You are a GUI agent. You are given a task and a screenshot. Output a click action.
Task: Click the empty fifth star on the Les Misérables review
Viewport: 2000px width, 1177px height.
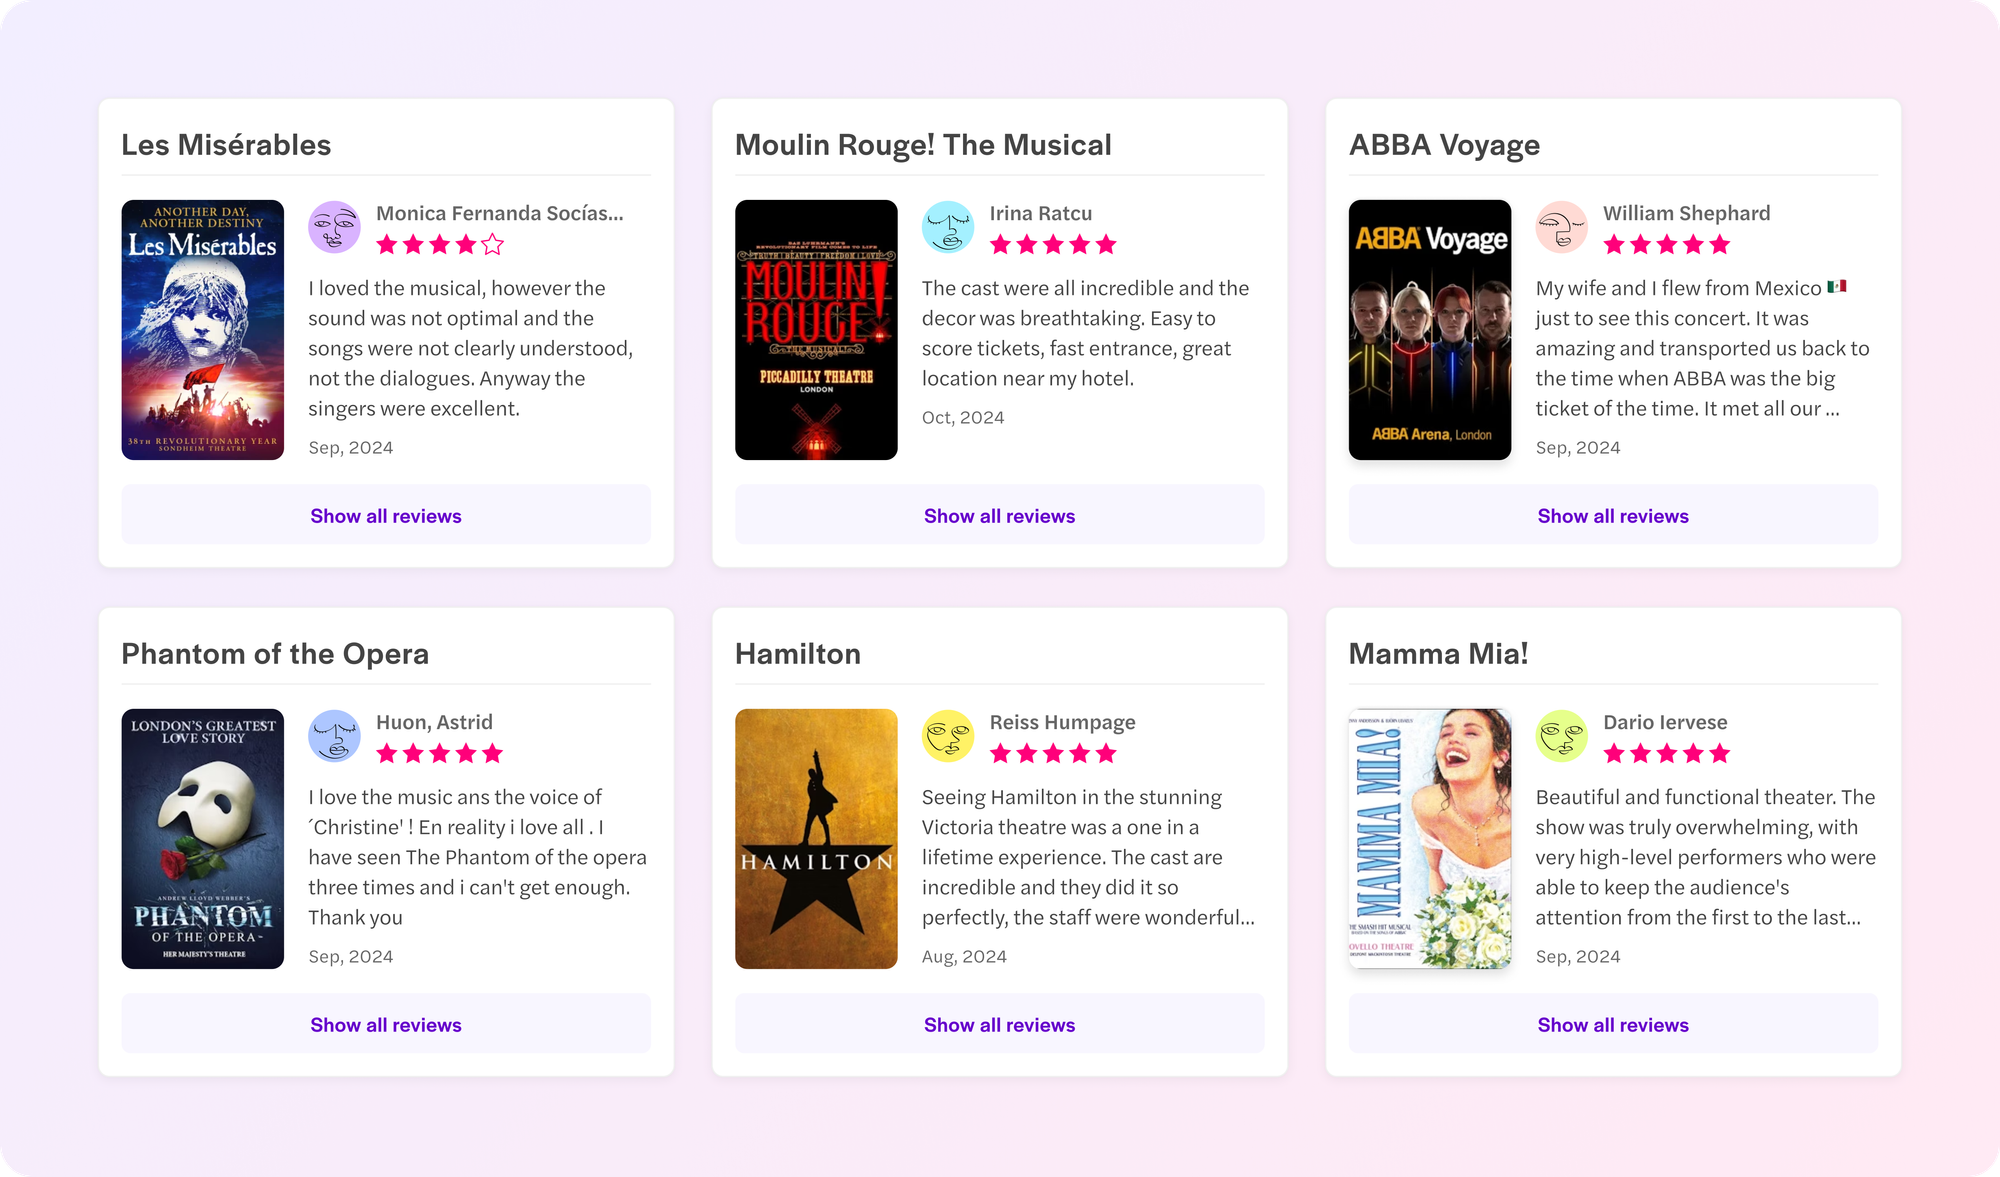[x=492, y=245]
